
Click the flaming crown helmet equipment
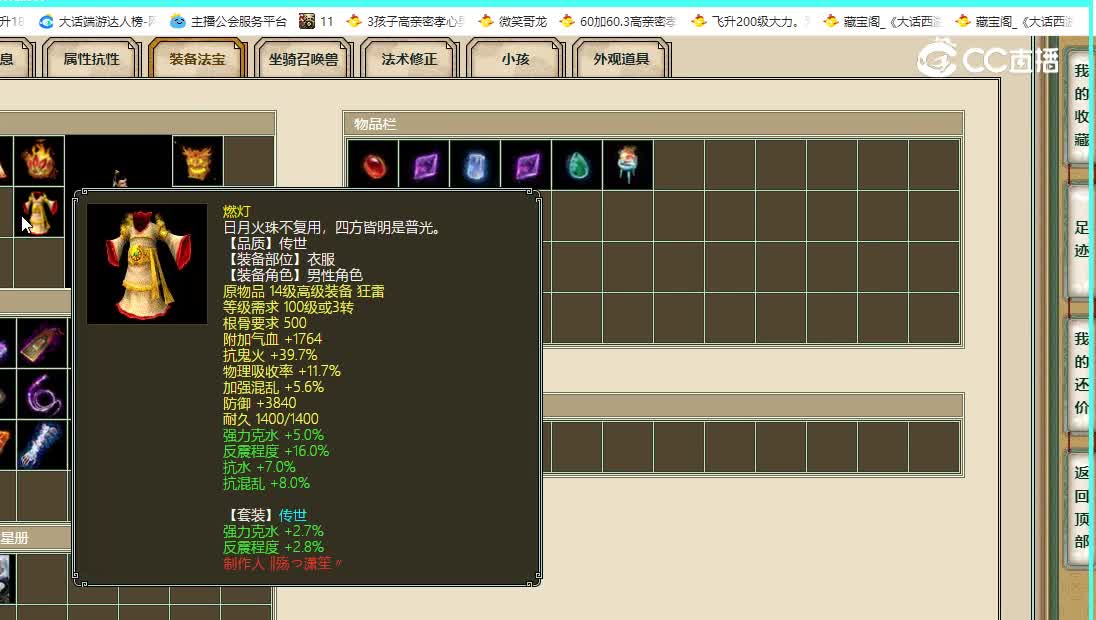coord(39,160)
